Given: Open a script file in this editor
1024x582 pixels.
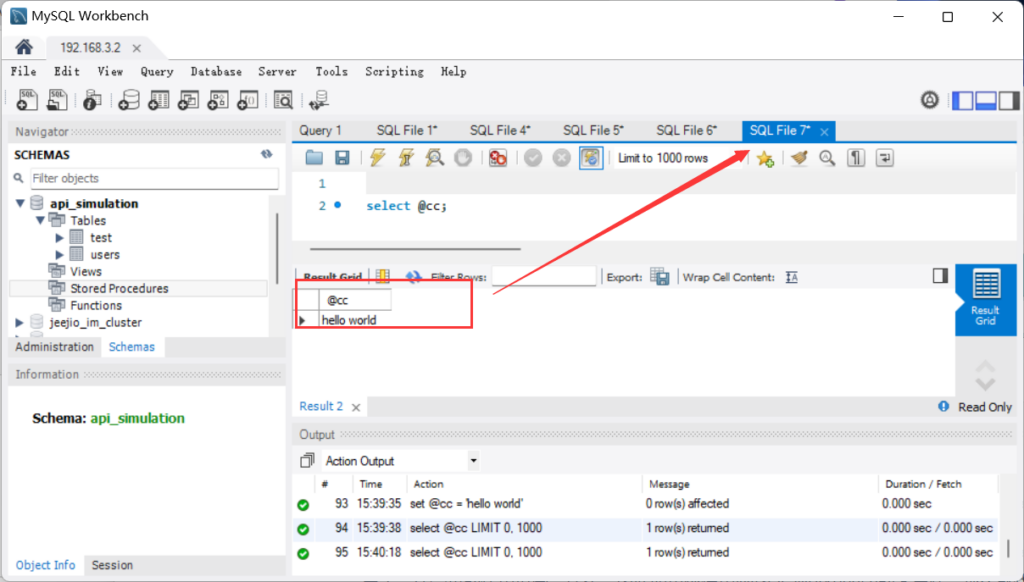Looking at the screenshot, I should [x=314, y=157].
